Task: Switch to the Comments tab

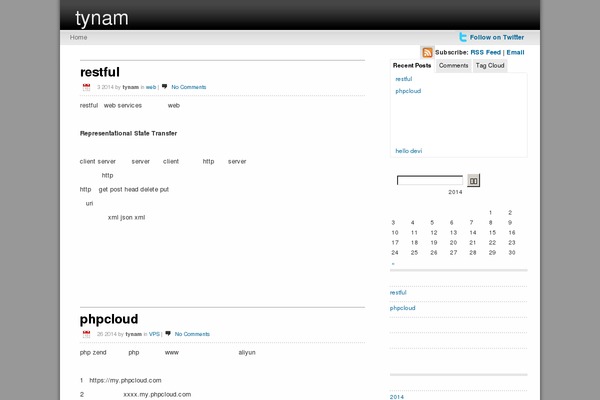Action: [453, 65]
